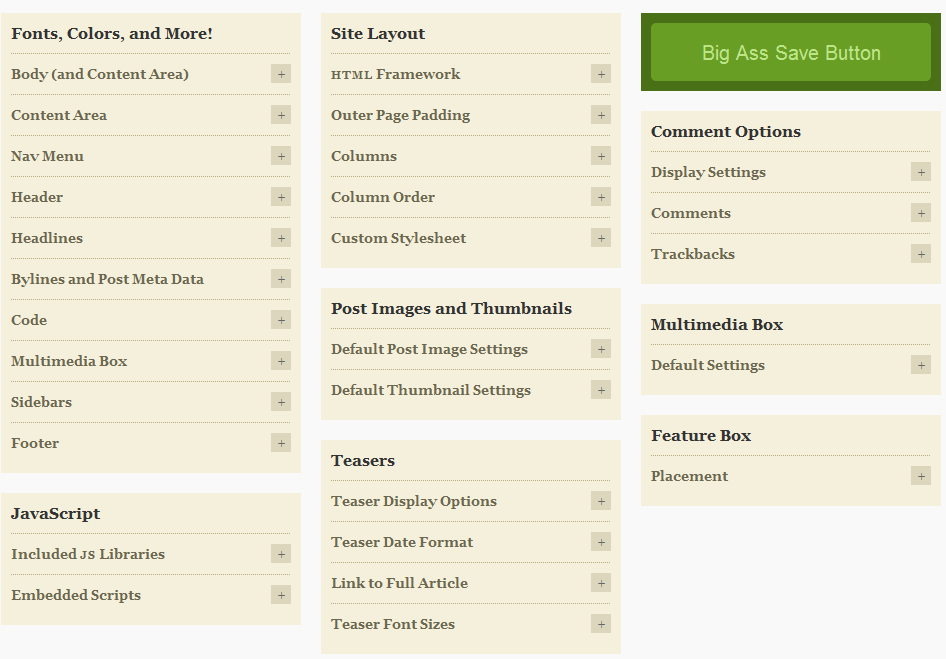The height and width of the screenshot is (659, 946).
Task: Click plus icon beside HTML Framework
Action: [601, 74]
